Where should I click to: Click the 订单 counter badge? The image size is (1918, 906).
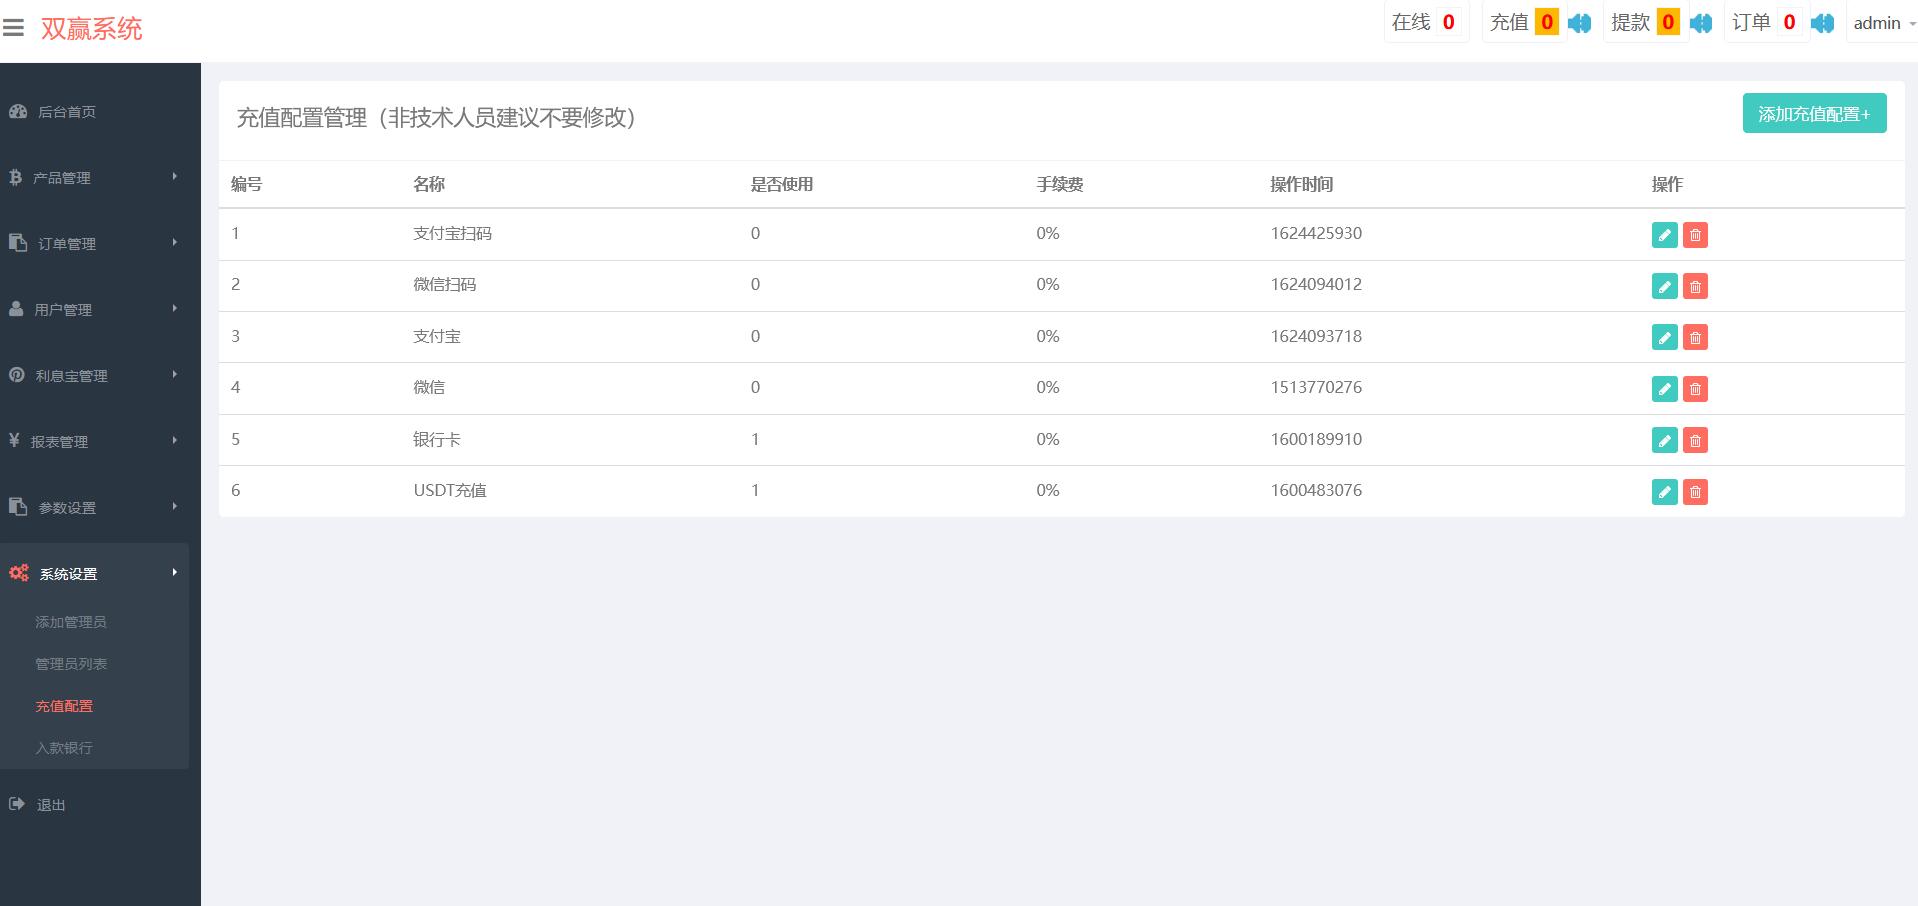tap(1789, 22)
